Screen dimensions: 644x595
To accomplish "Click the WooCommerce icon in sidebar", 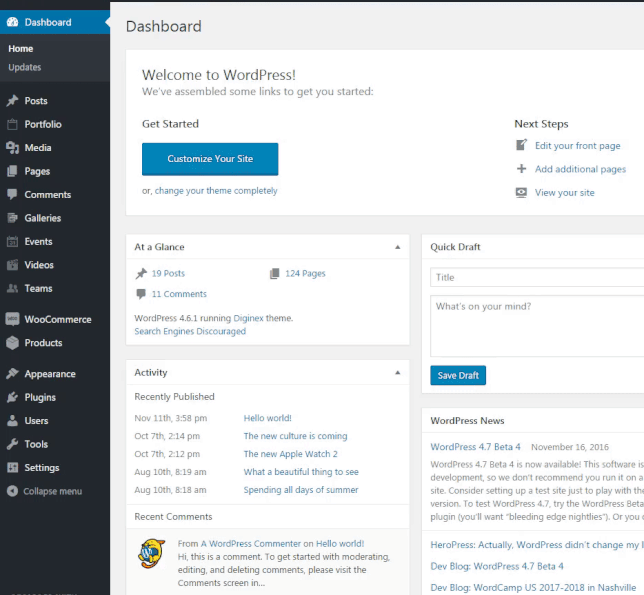I will (12, 319).
